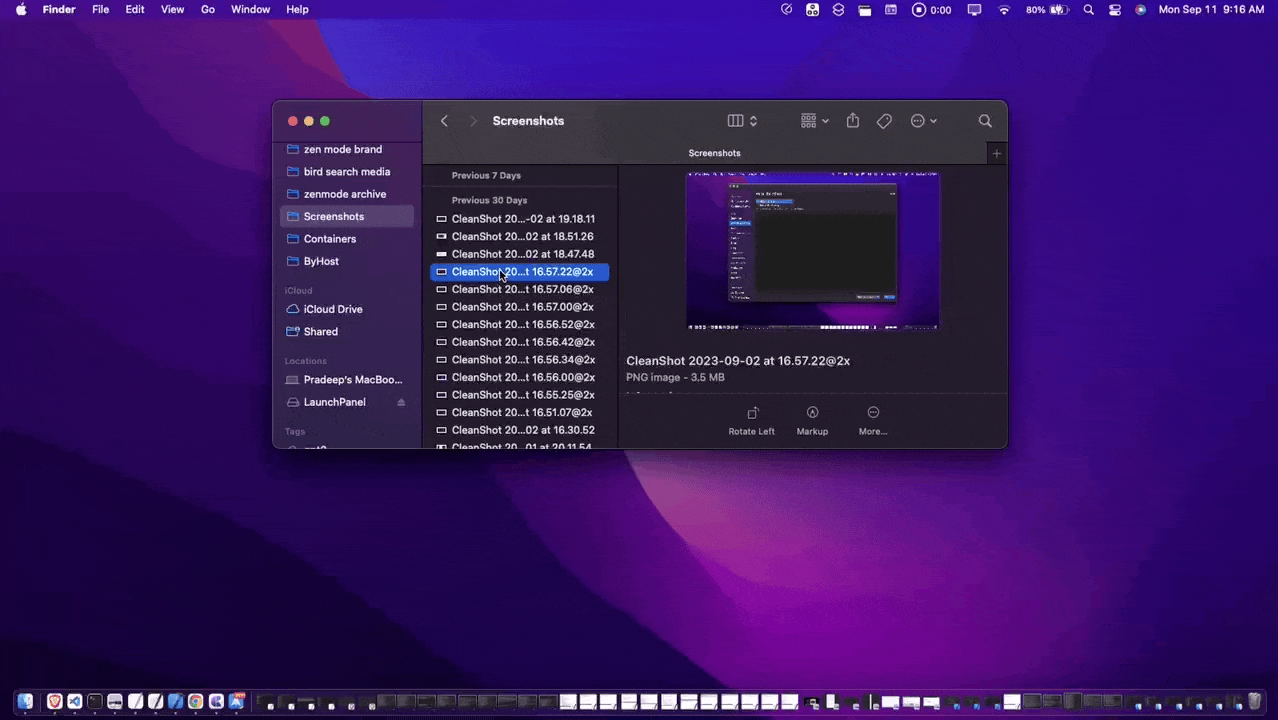Click the Rotate Left icon in preview
Screen dimensions: 1278x720
coord(752,413)
